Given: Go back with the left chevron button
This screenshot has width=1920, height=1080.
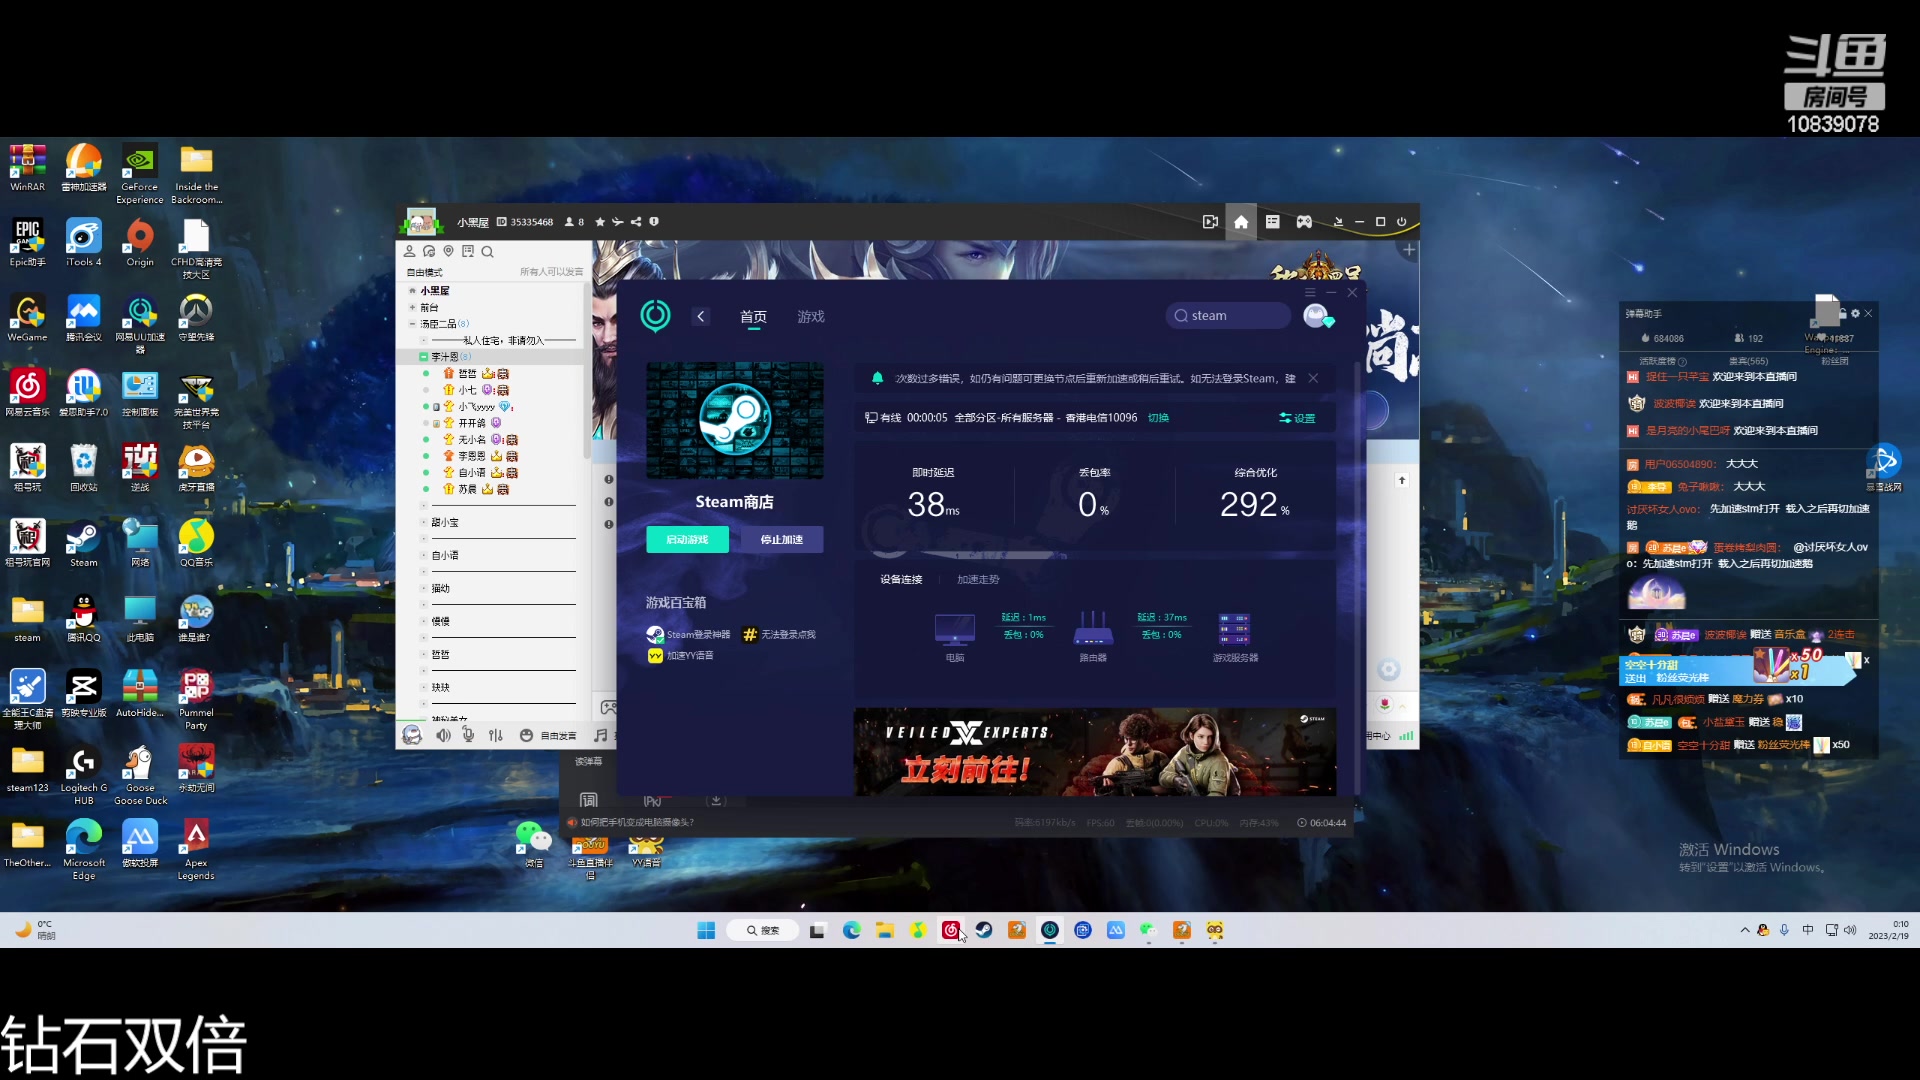Looking at the screenshot, I should click(x=701, y=316).
